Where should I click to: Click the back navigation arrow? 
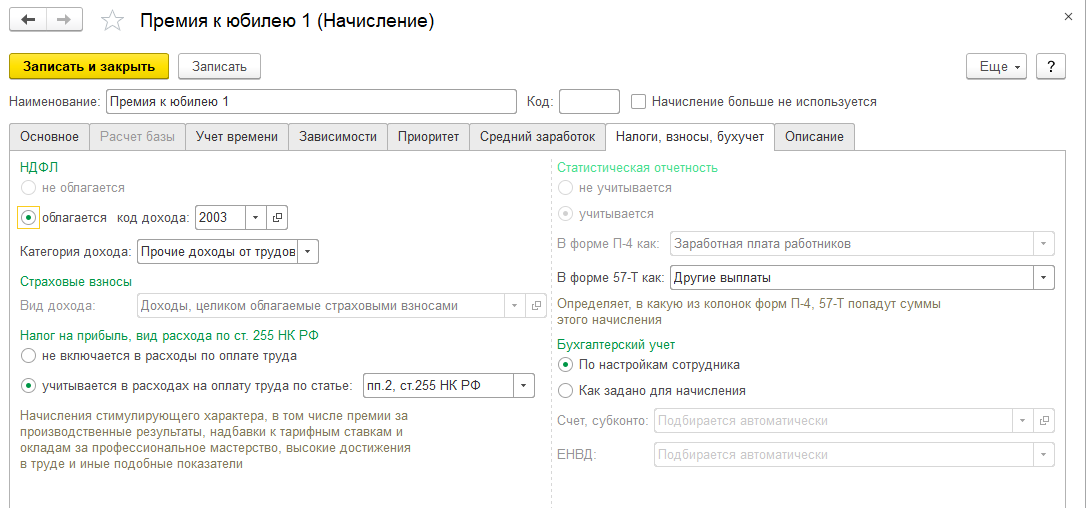click(x=27, y=20)
